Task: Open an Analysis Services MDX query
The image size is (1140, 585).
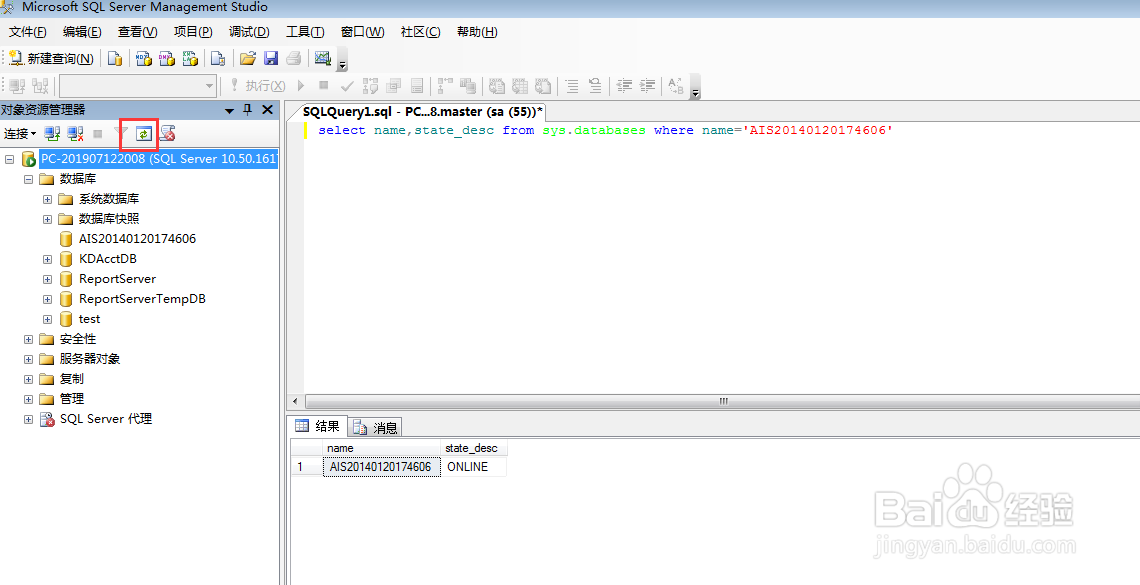Action: 144,59
